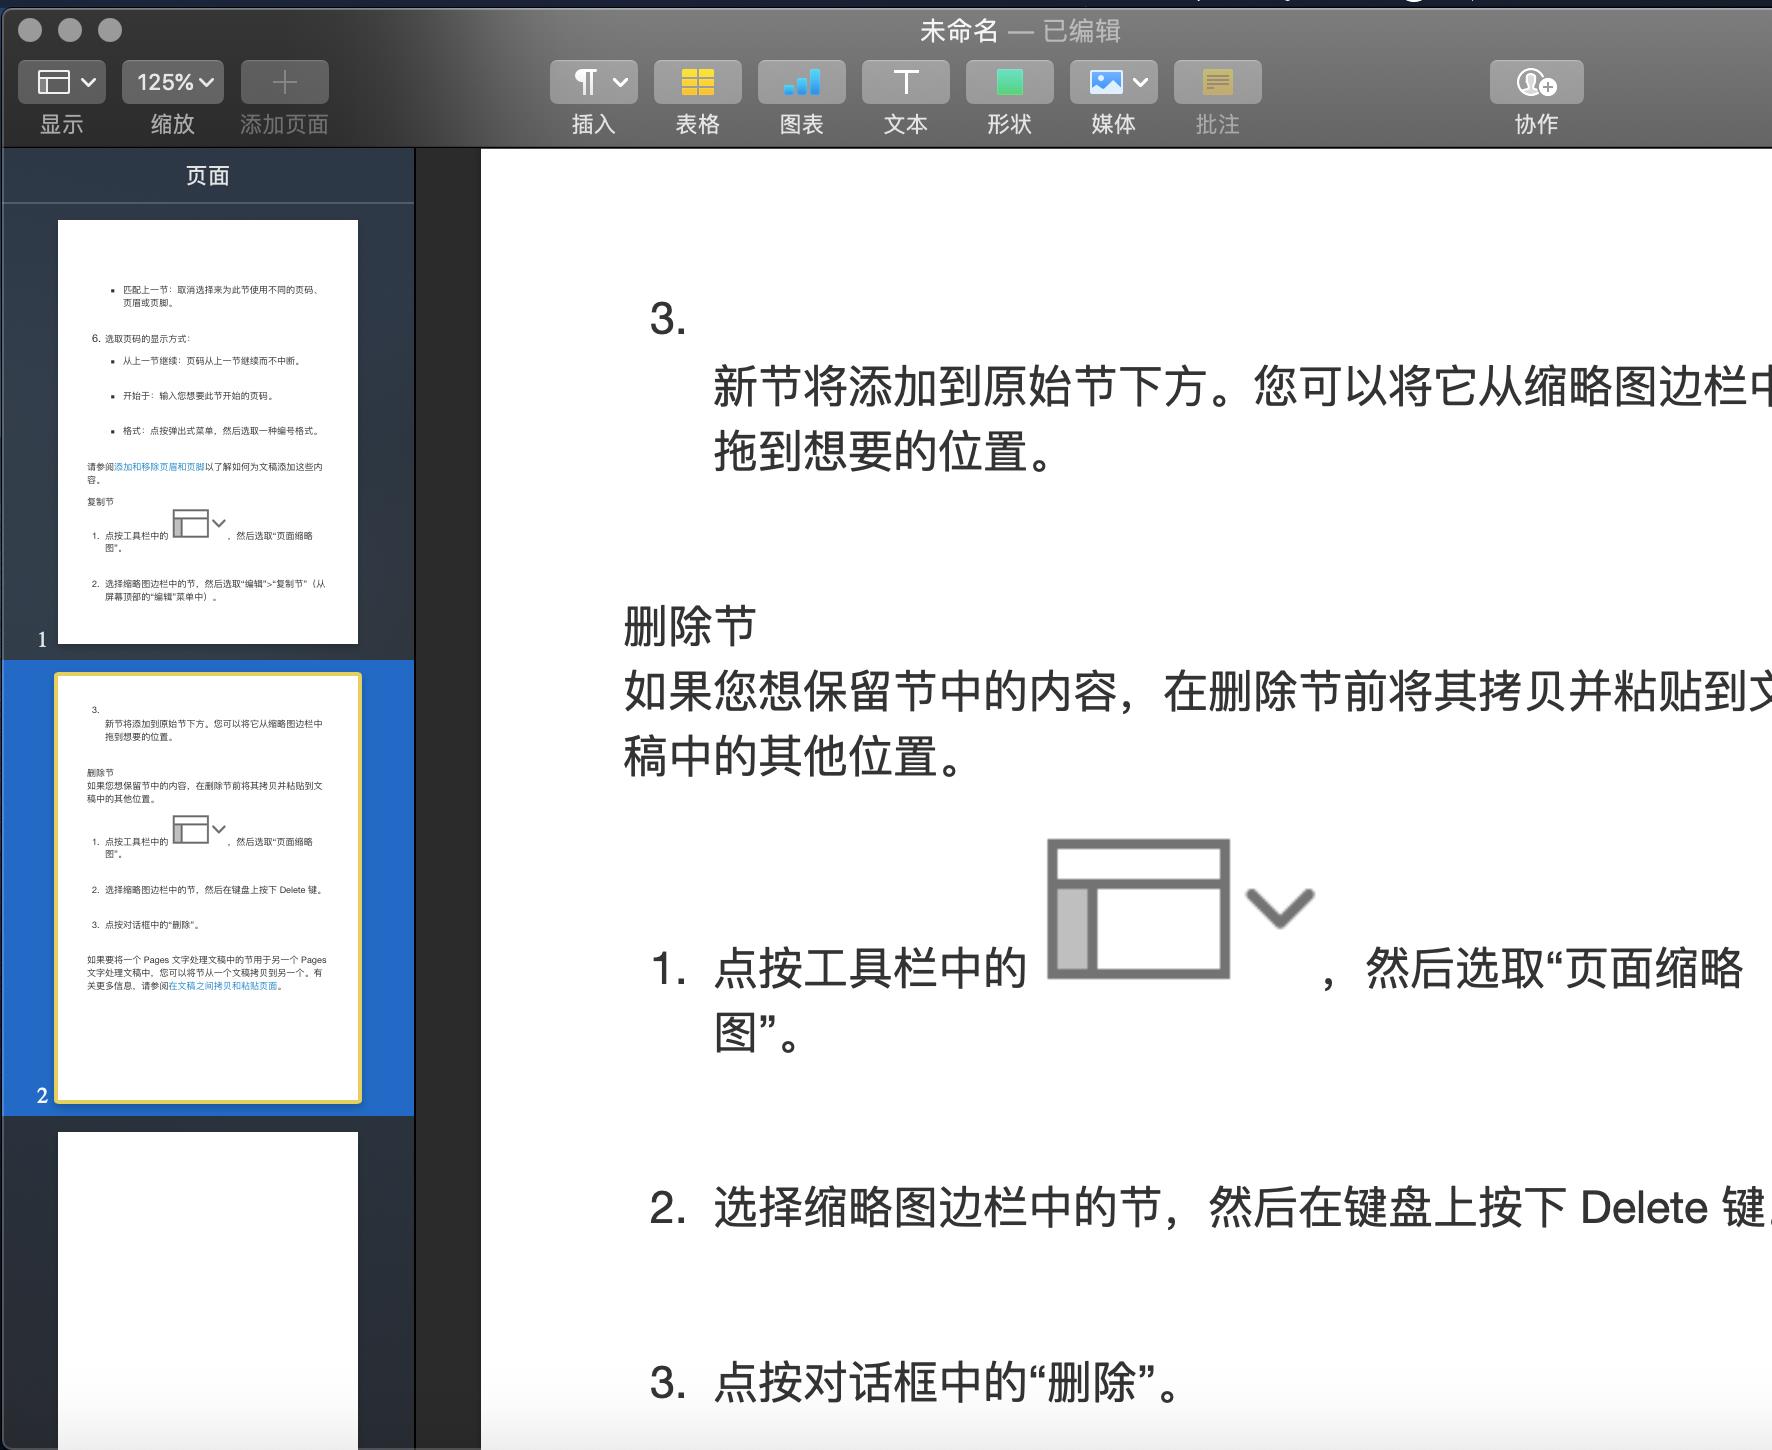
Task: Click the Table (表格) toolbar icon
Action: point(697,82)
